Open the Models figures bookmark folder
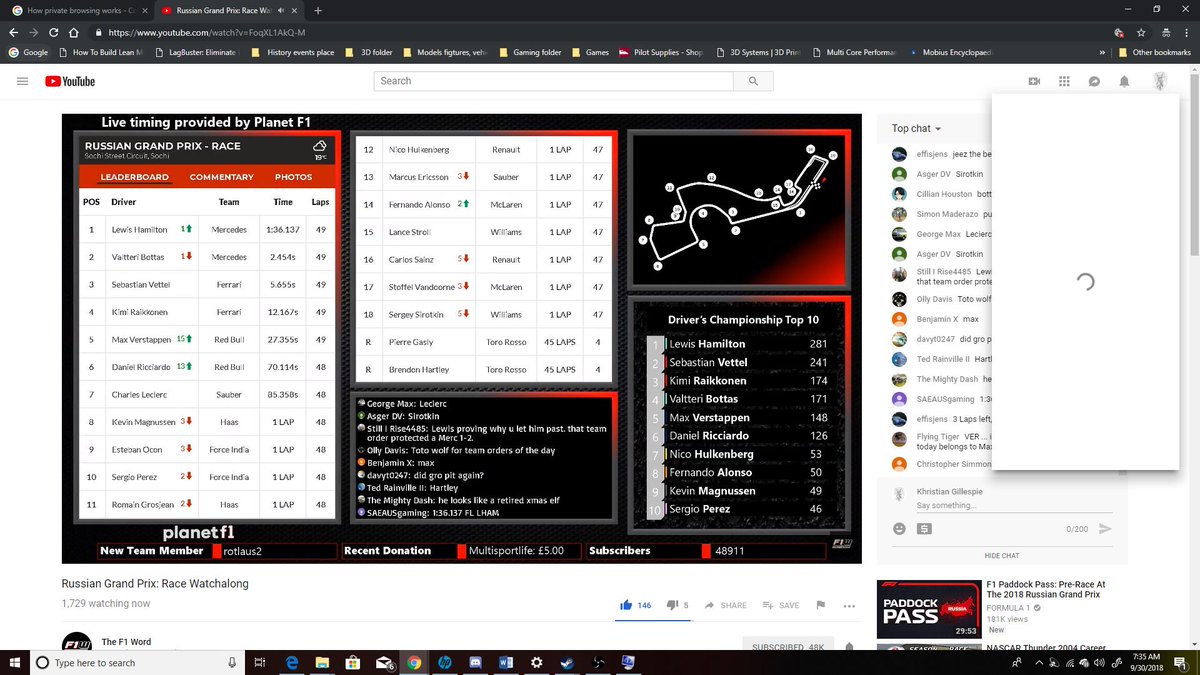The width and height of the screenshot is (1200, 675). pyautogui.click(x=446, y=52)
